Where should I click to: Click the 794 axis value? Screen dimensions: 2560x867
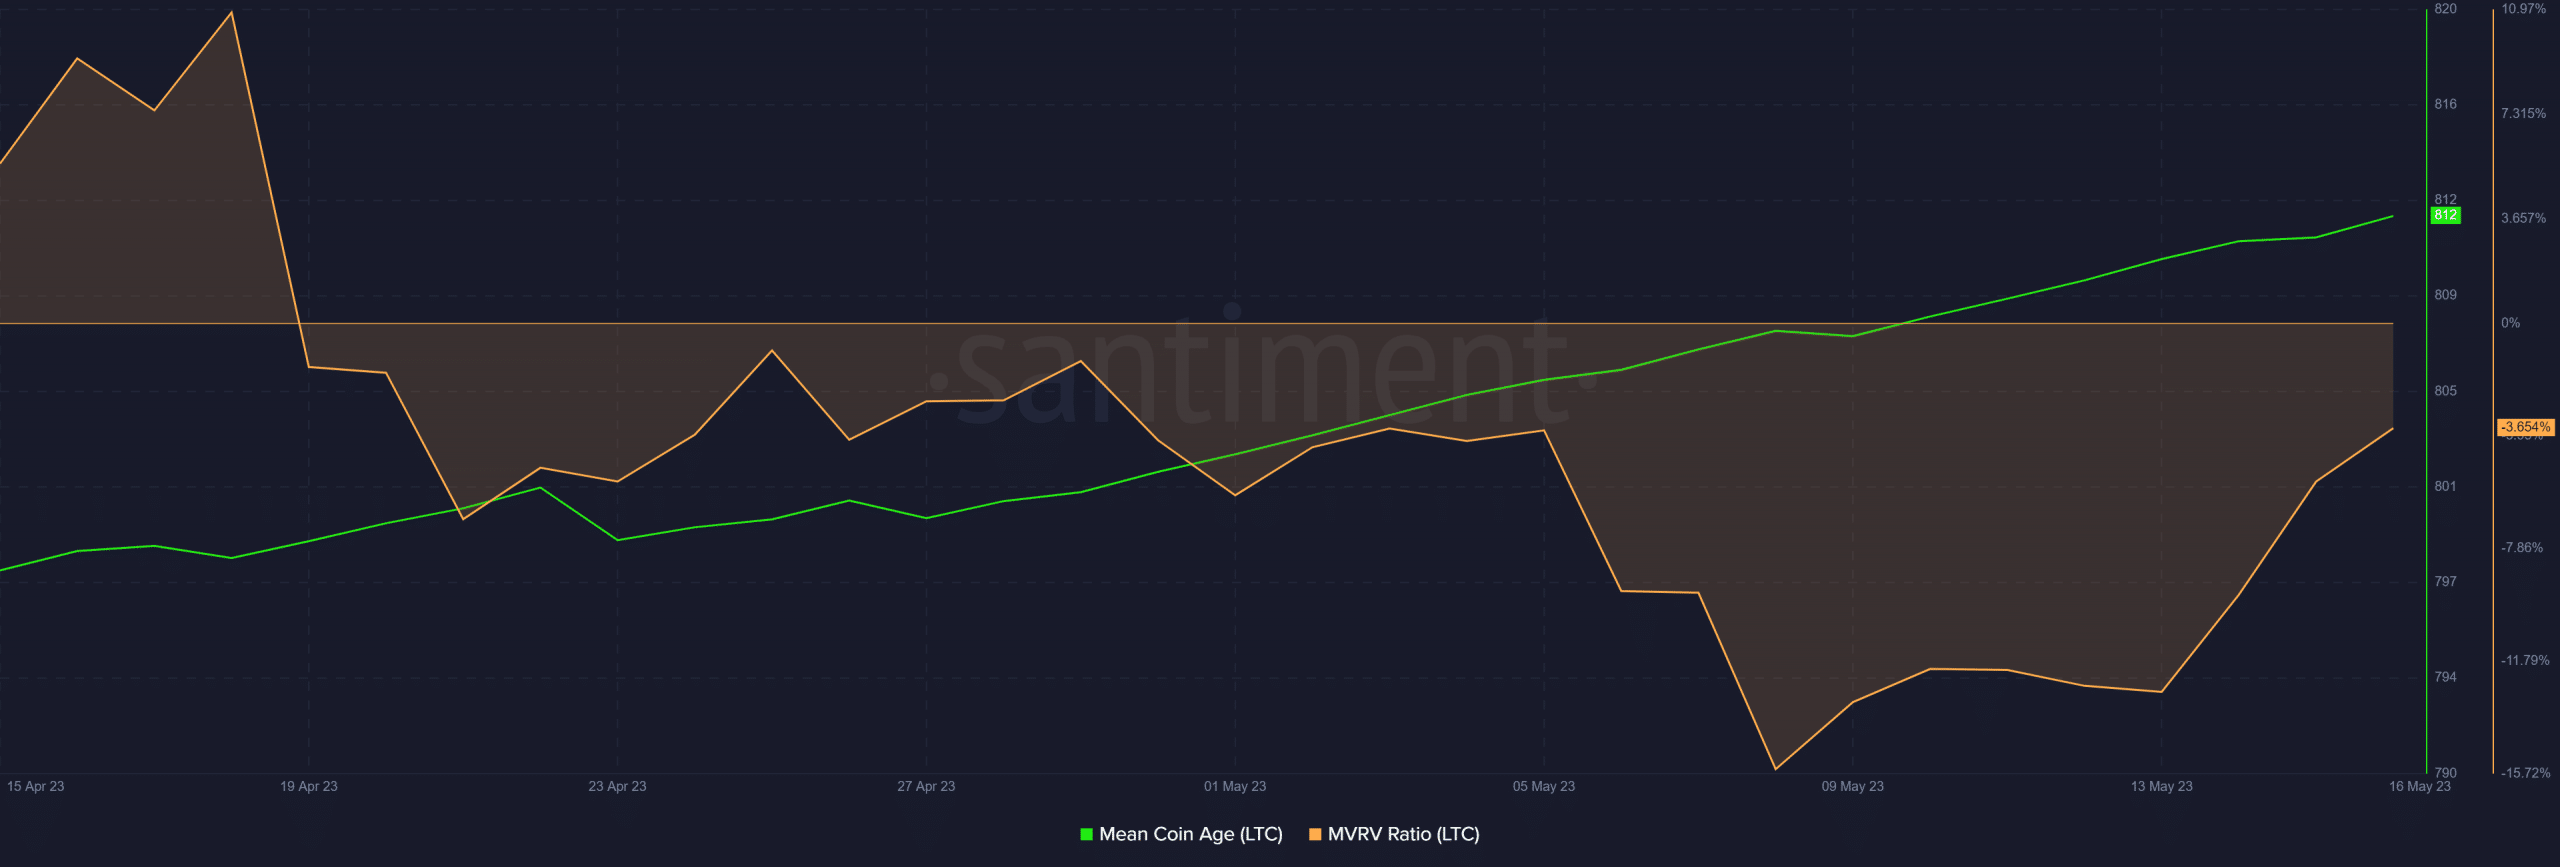(x=2445, y=677)
